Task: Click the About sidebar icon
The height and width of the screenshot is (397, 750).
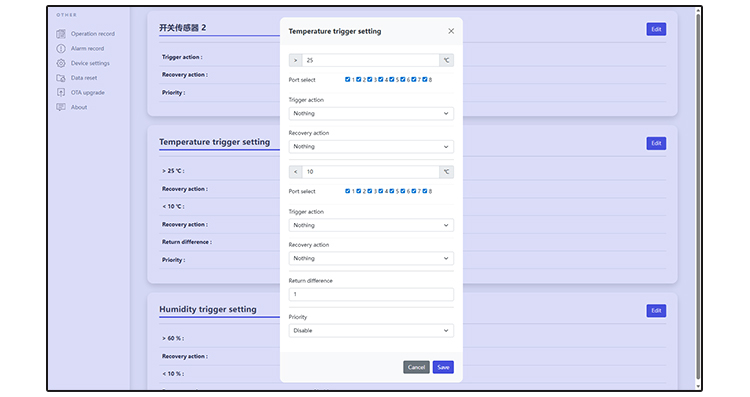Action: click(x=61, y=107)
